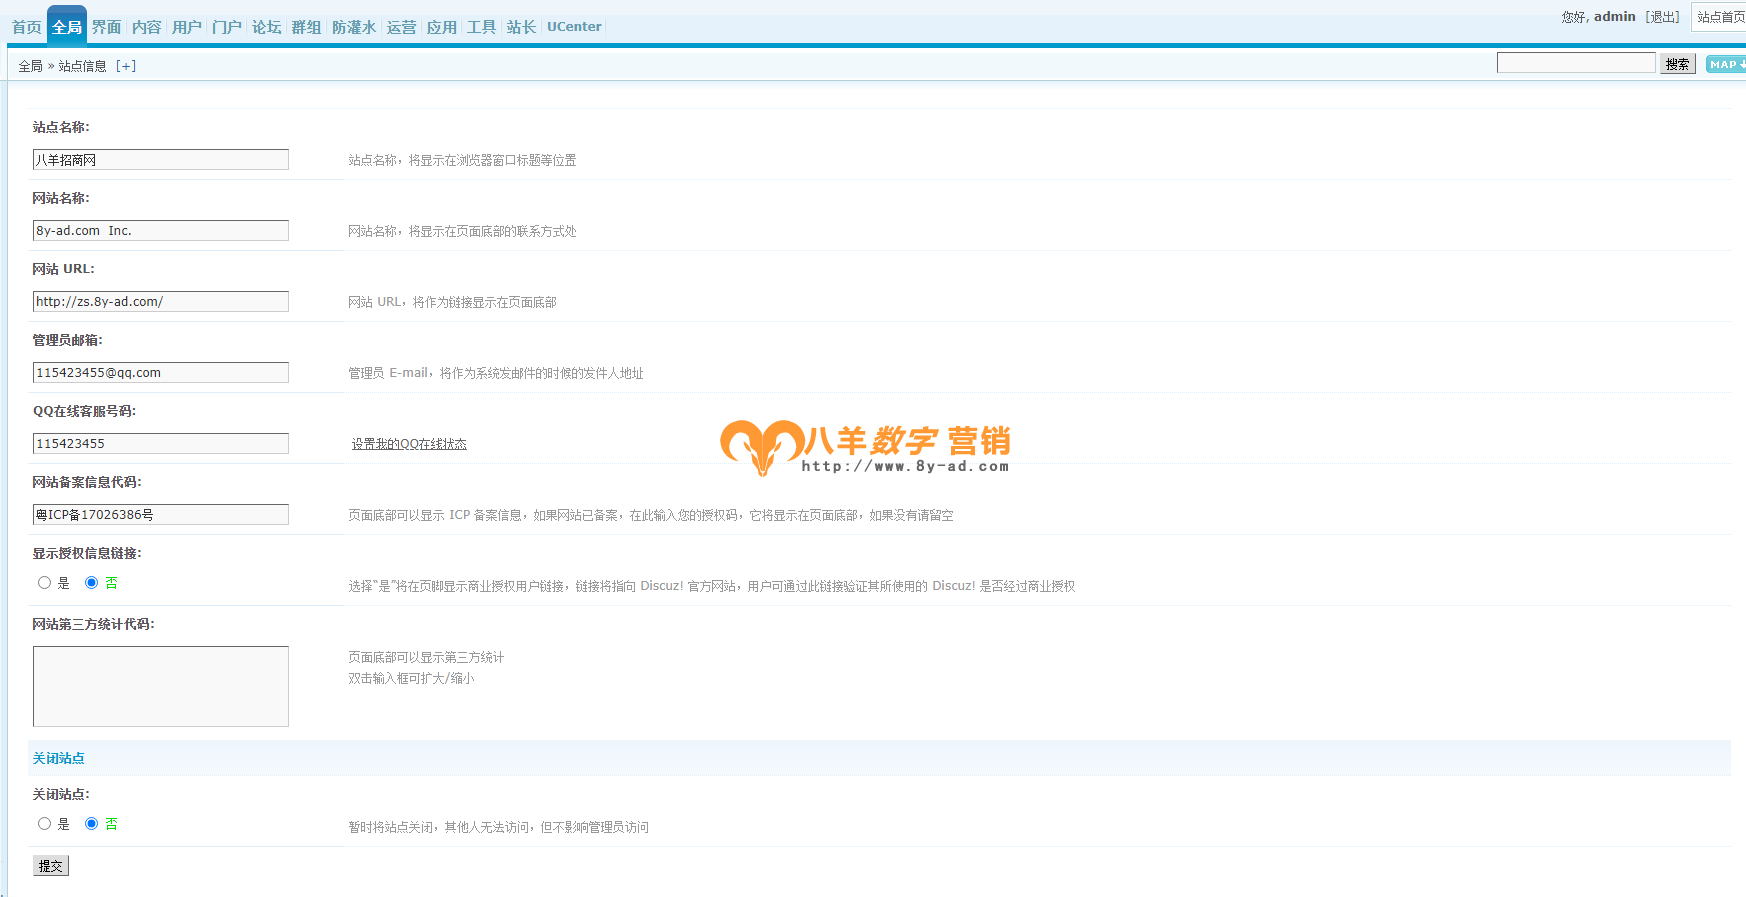The image size is (1746, 897).
Task: Click the 退出 logout link
Action: tap(1663, 17)
